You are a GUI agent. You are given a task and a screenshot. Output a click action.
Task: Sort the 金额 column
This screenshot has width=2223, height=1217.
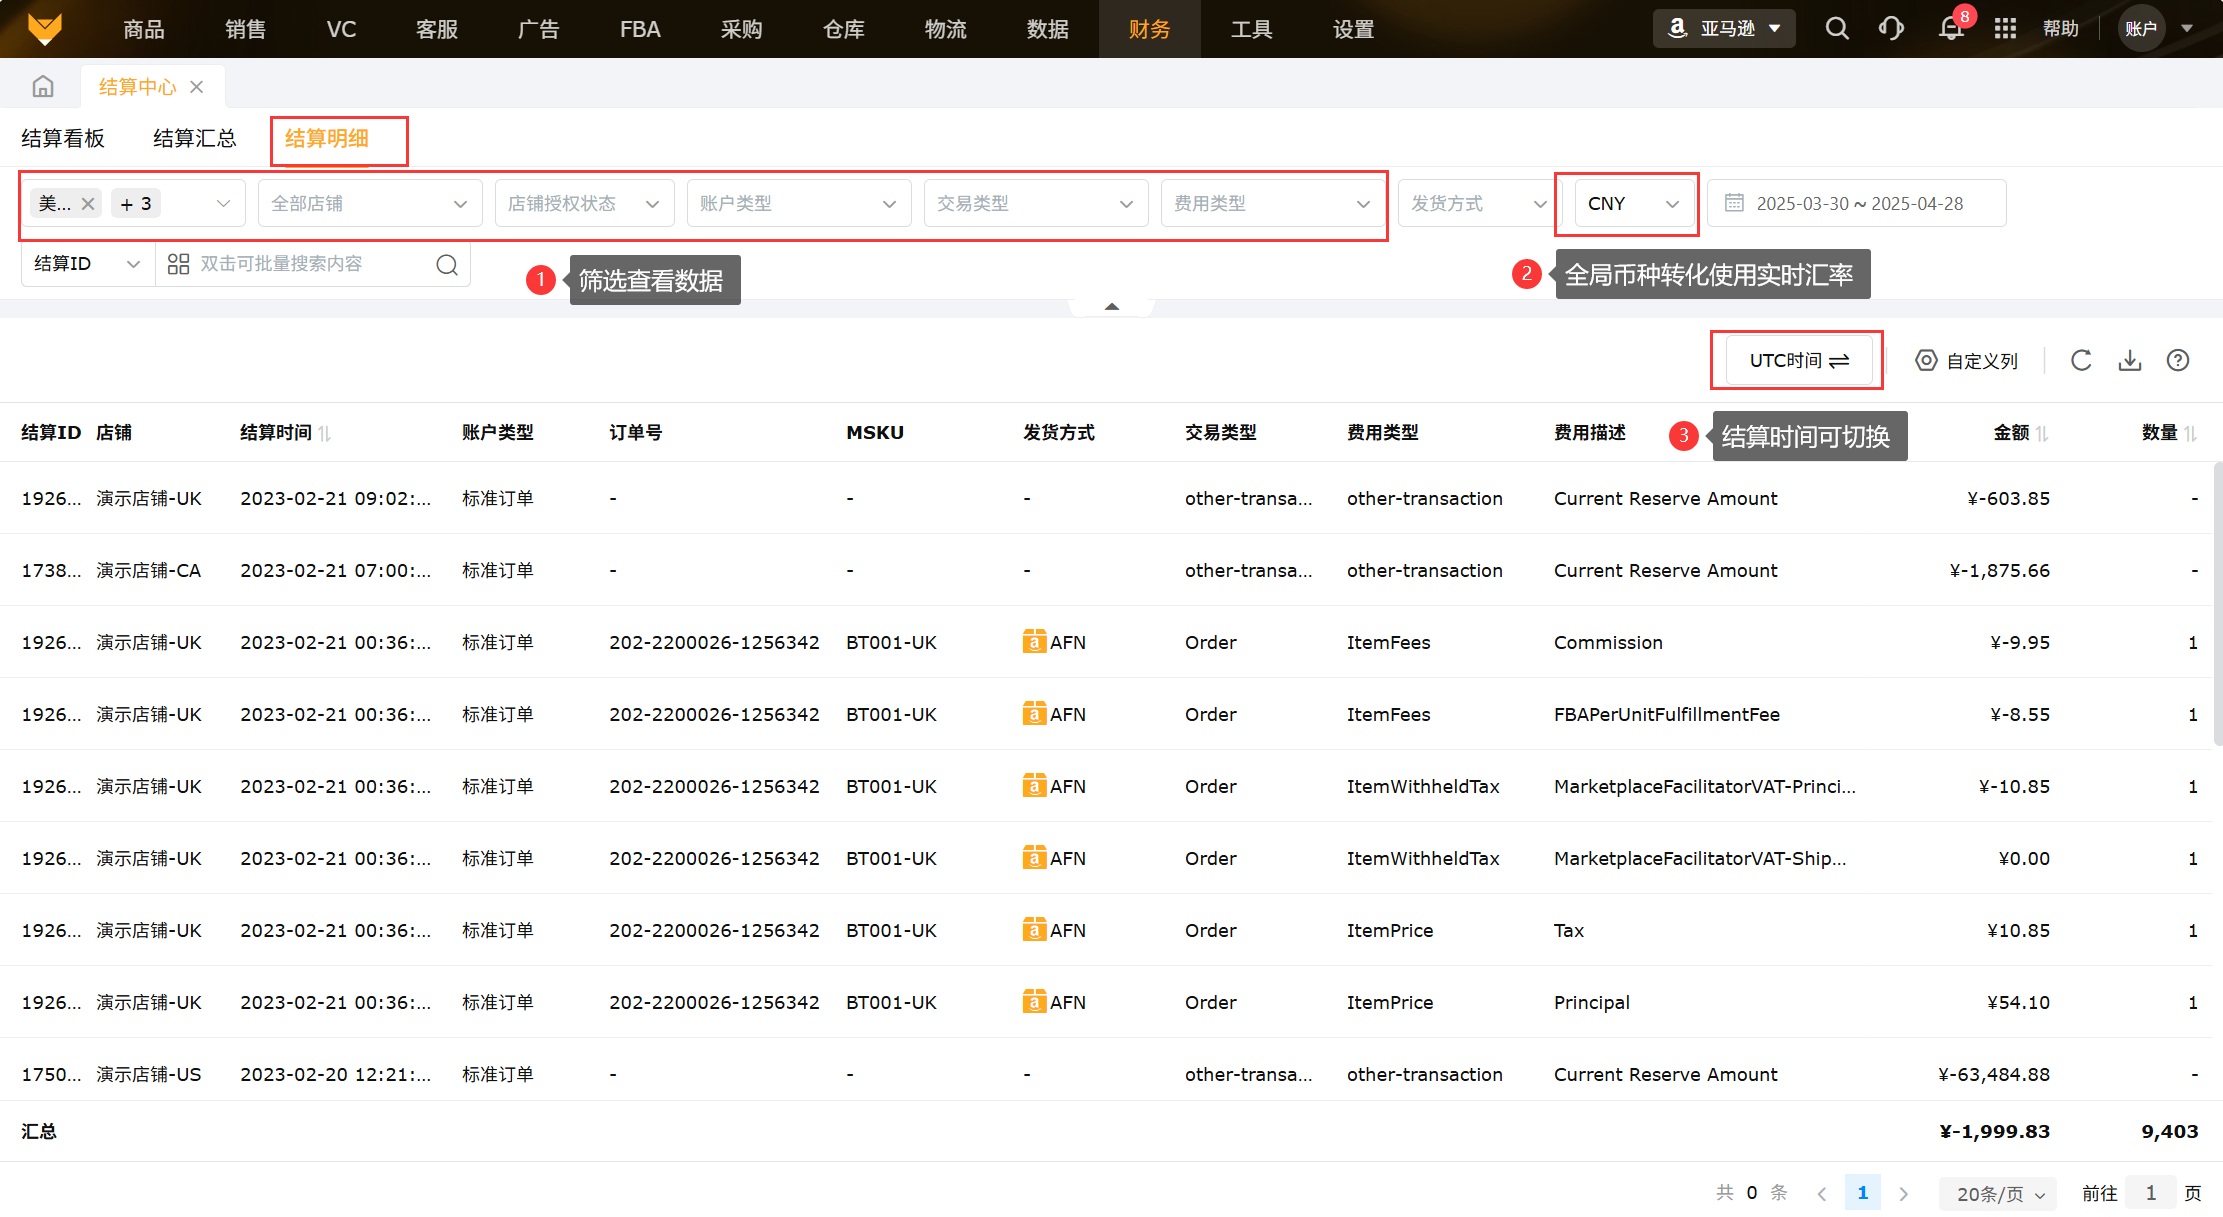[x=2042, y=433]
